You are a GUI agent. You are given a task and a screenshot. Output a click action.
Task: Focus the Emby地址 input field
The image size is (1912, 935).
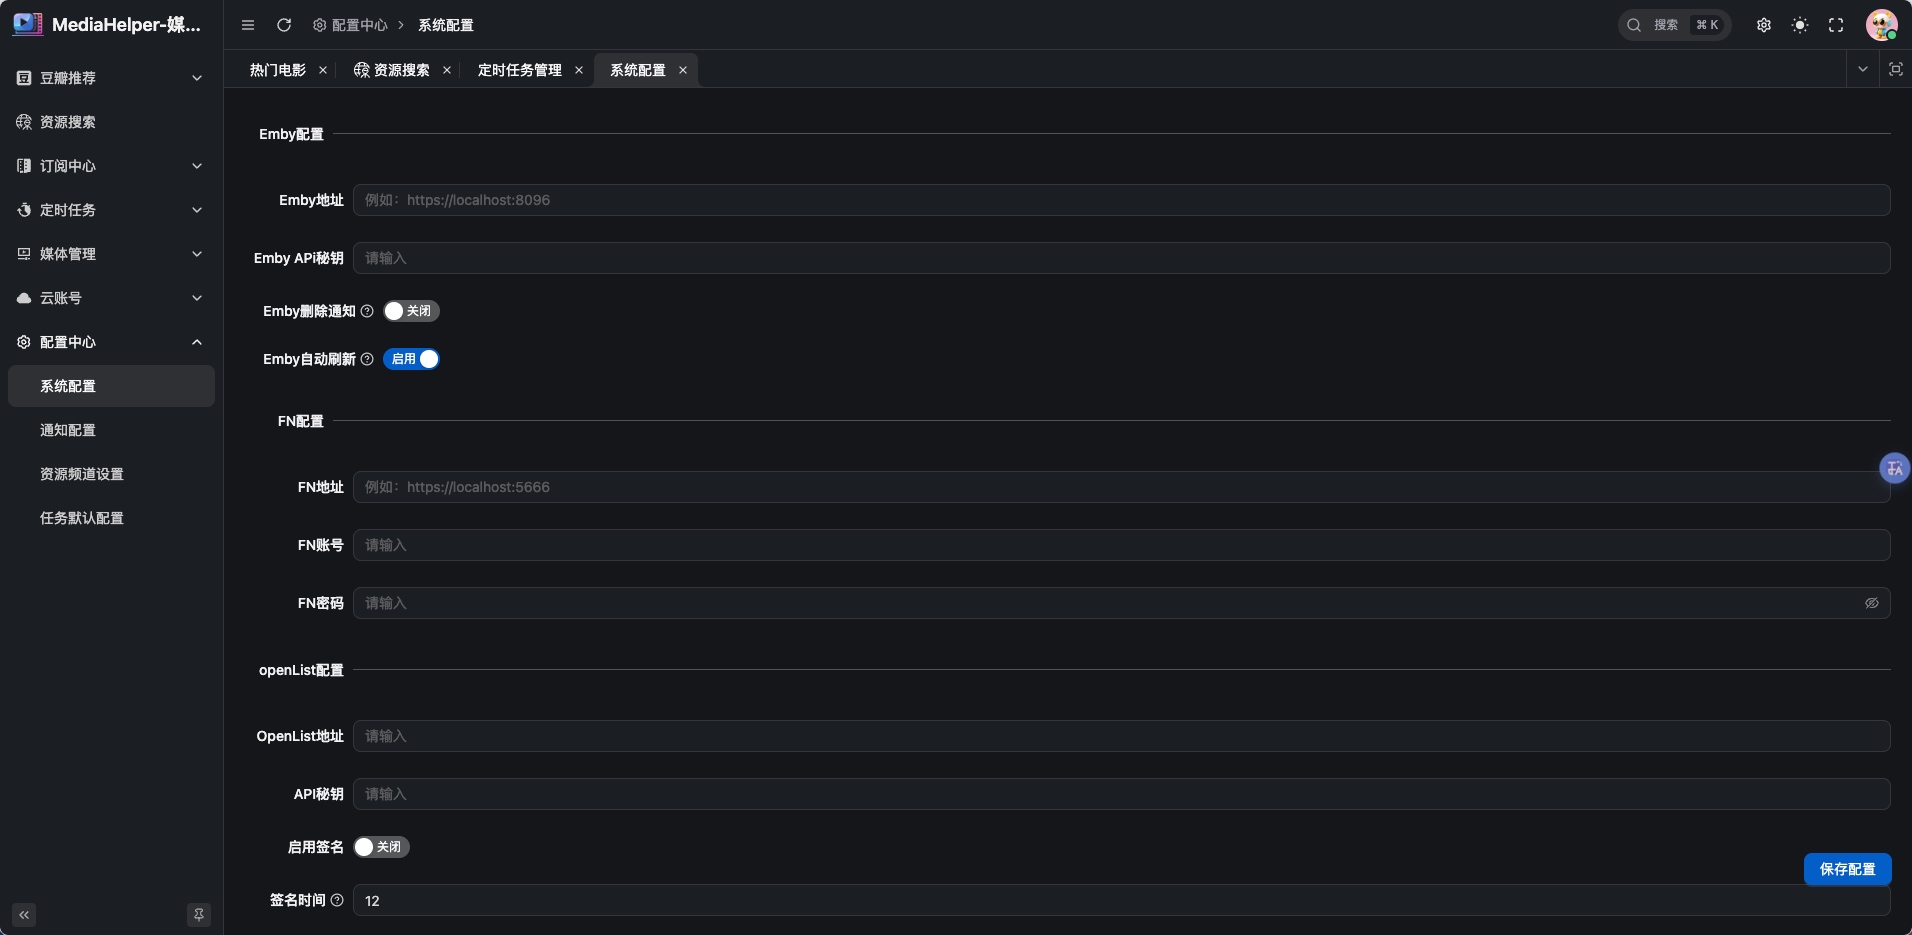tap(1121, 200)
